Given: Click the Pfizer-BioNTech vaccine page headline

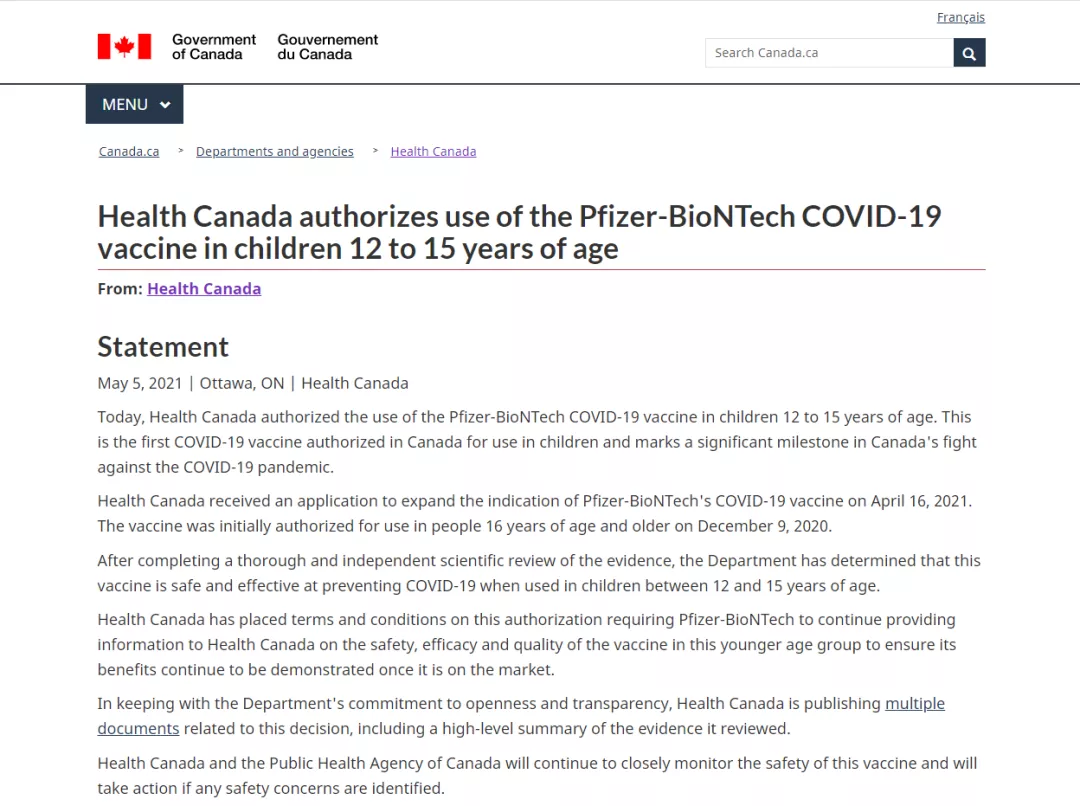Looking at the screenshot, I should point(519,232).
